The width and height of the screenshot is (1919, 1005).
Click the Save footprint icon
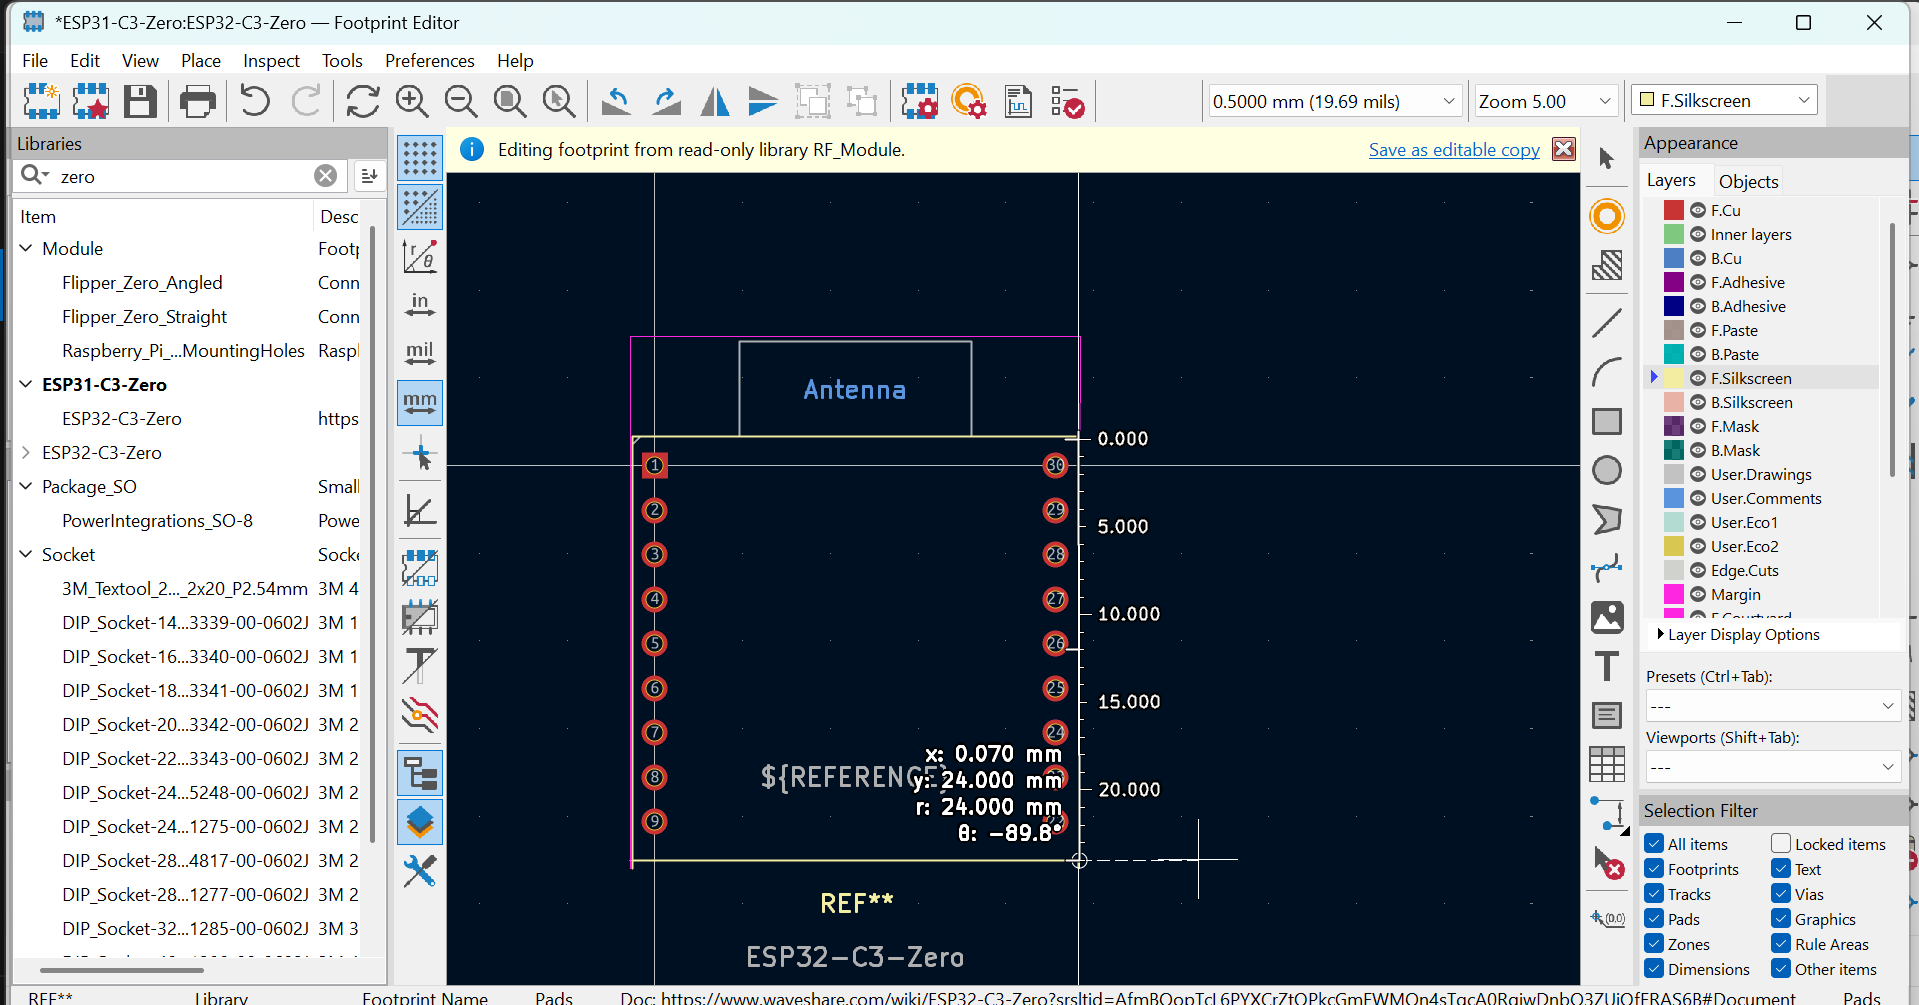(x=140, y=102)
